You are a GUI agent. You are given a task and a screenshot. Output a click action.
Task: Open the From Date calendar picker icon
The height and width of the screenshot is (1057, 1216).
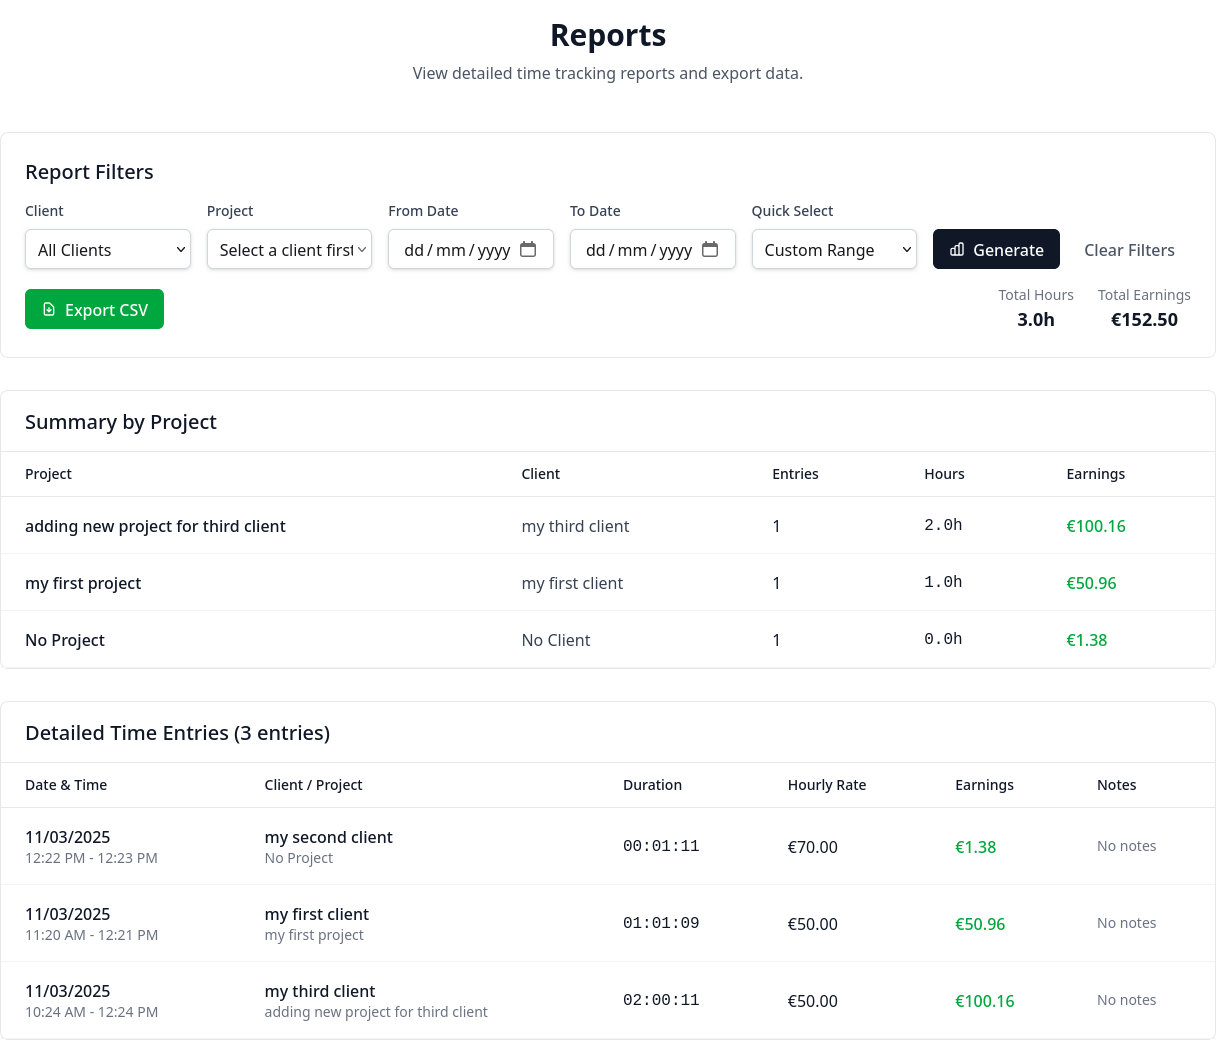528,249
